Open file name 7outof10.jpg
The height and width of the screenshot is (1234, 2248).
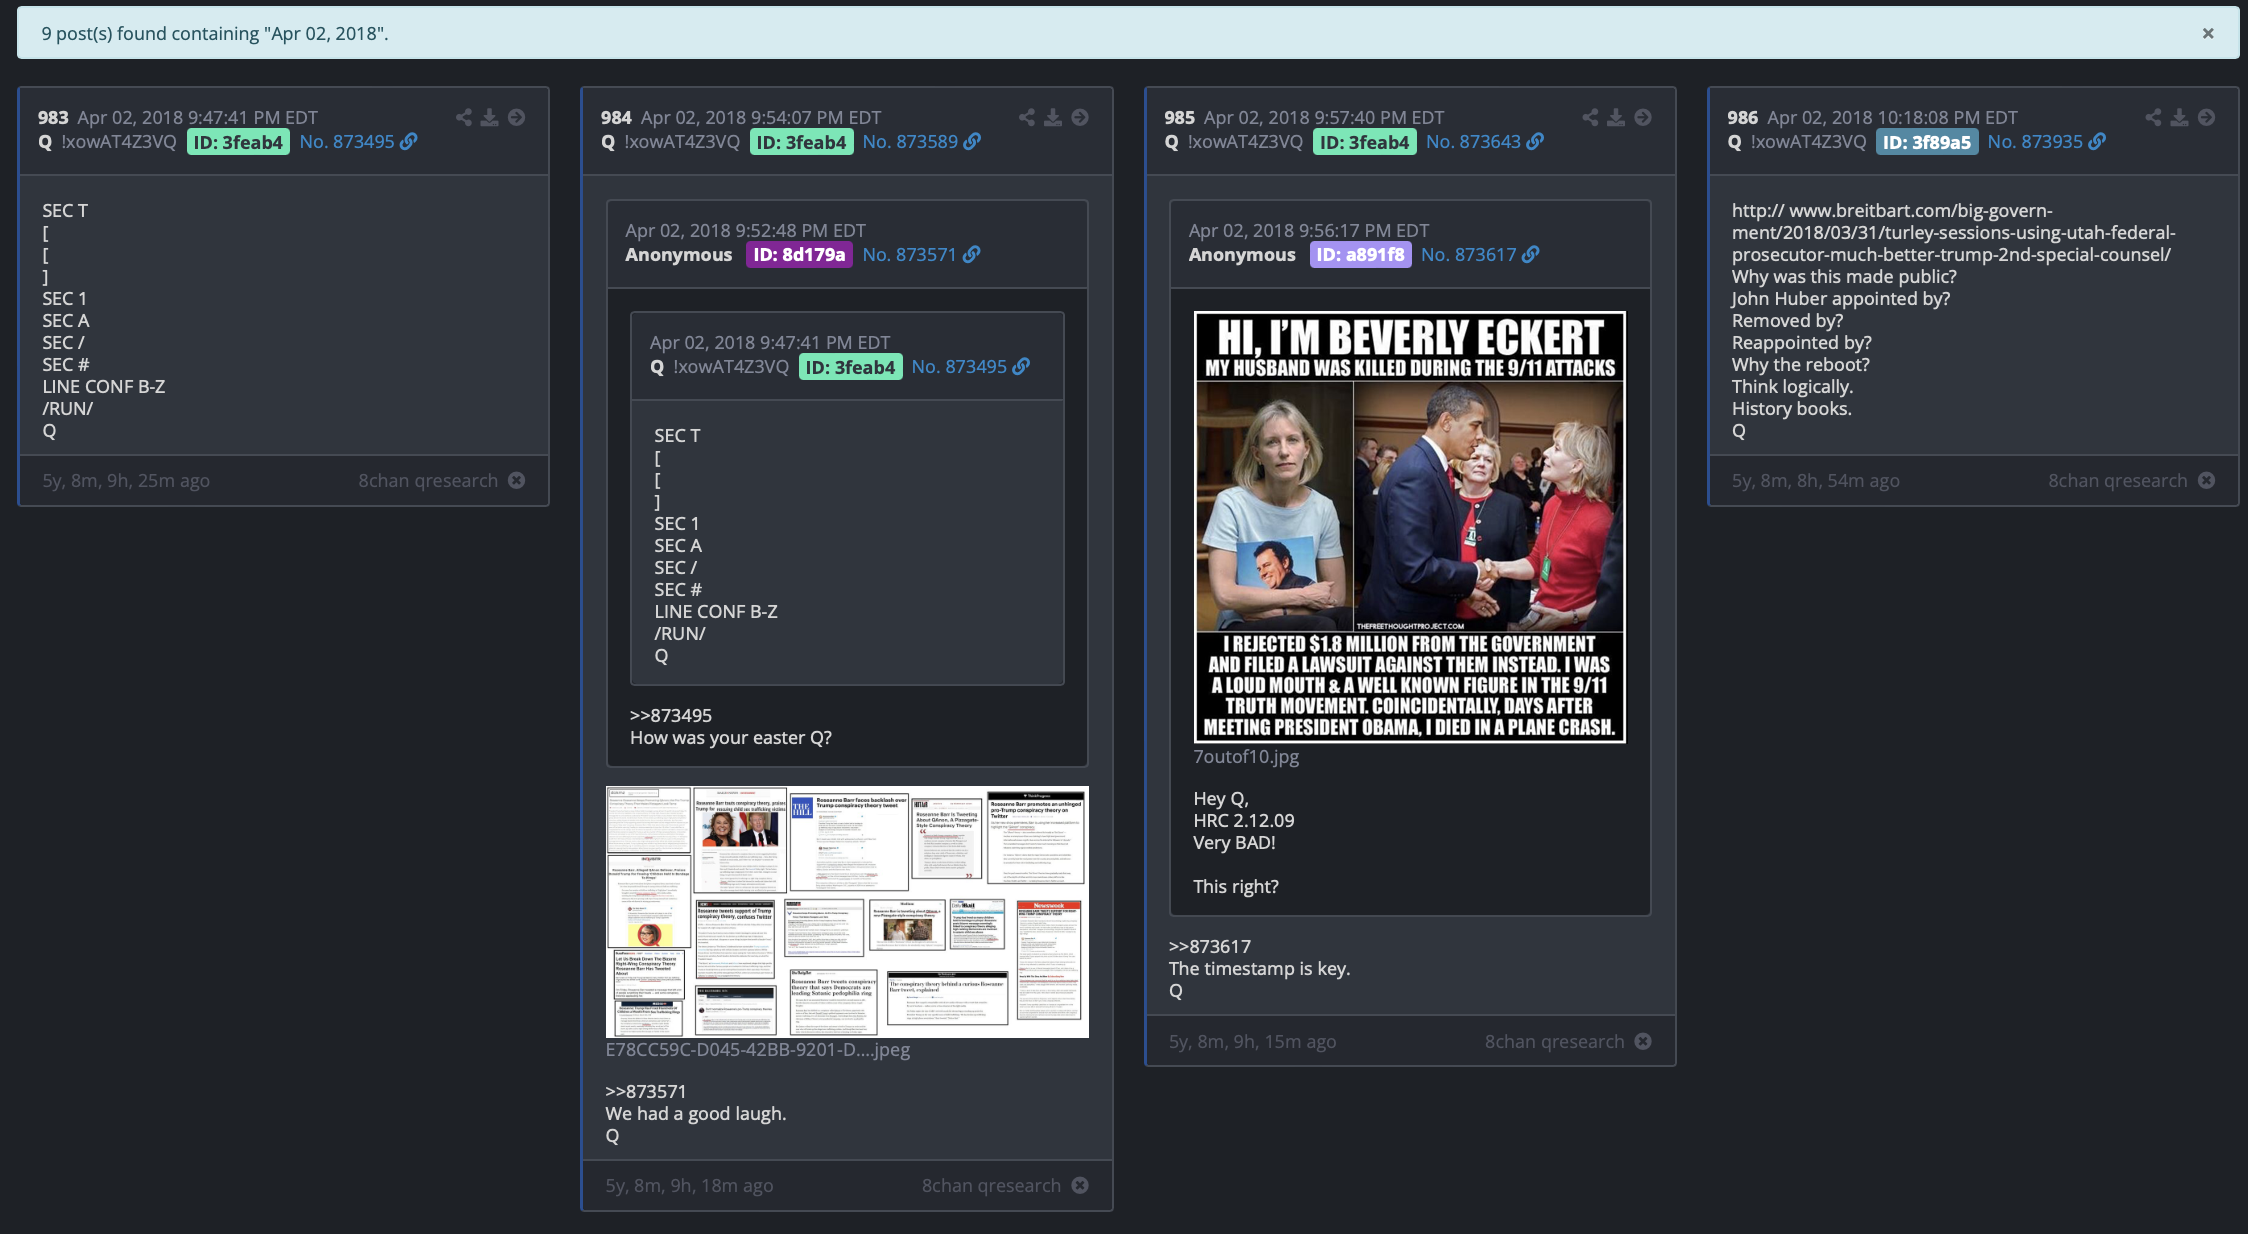(x=1246, y=757)
